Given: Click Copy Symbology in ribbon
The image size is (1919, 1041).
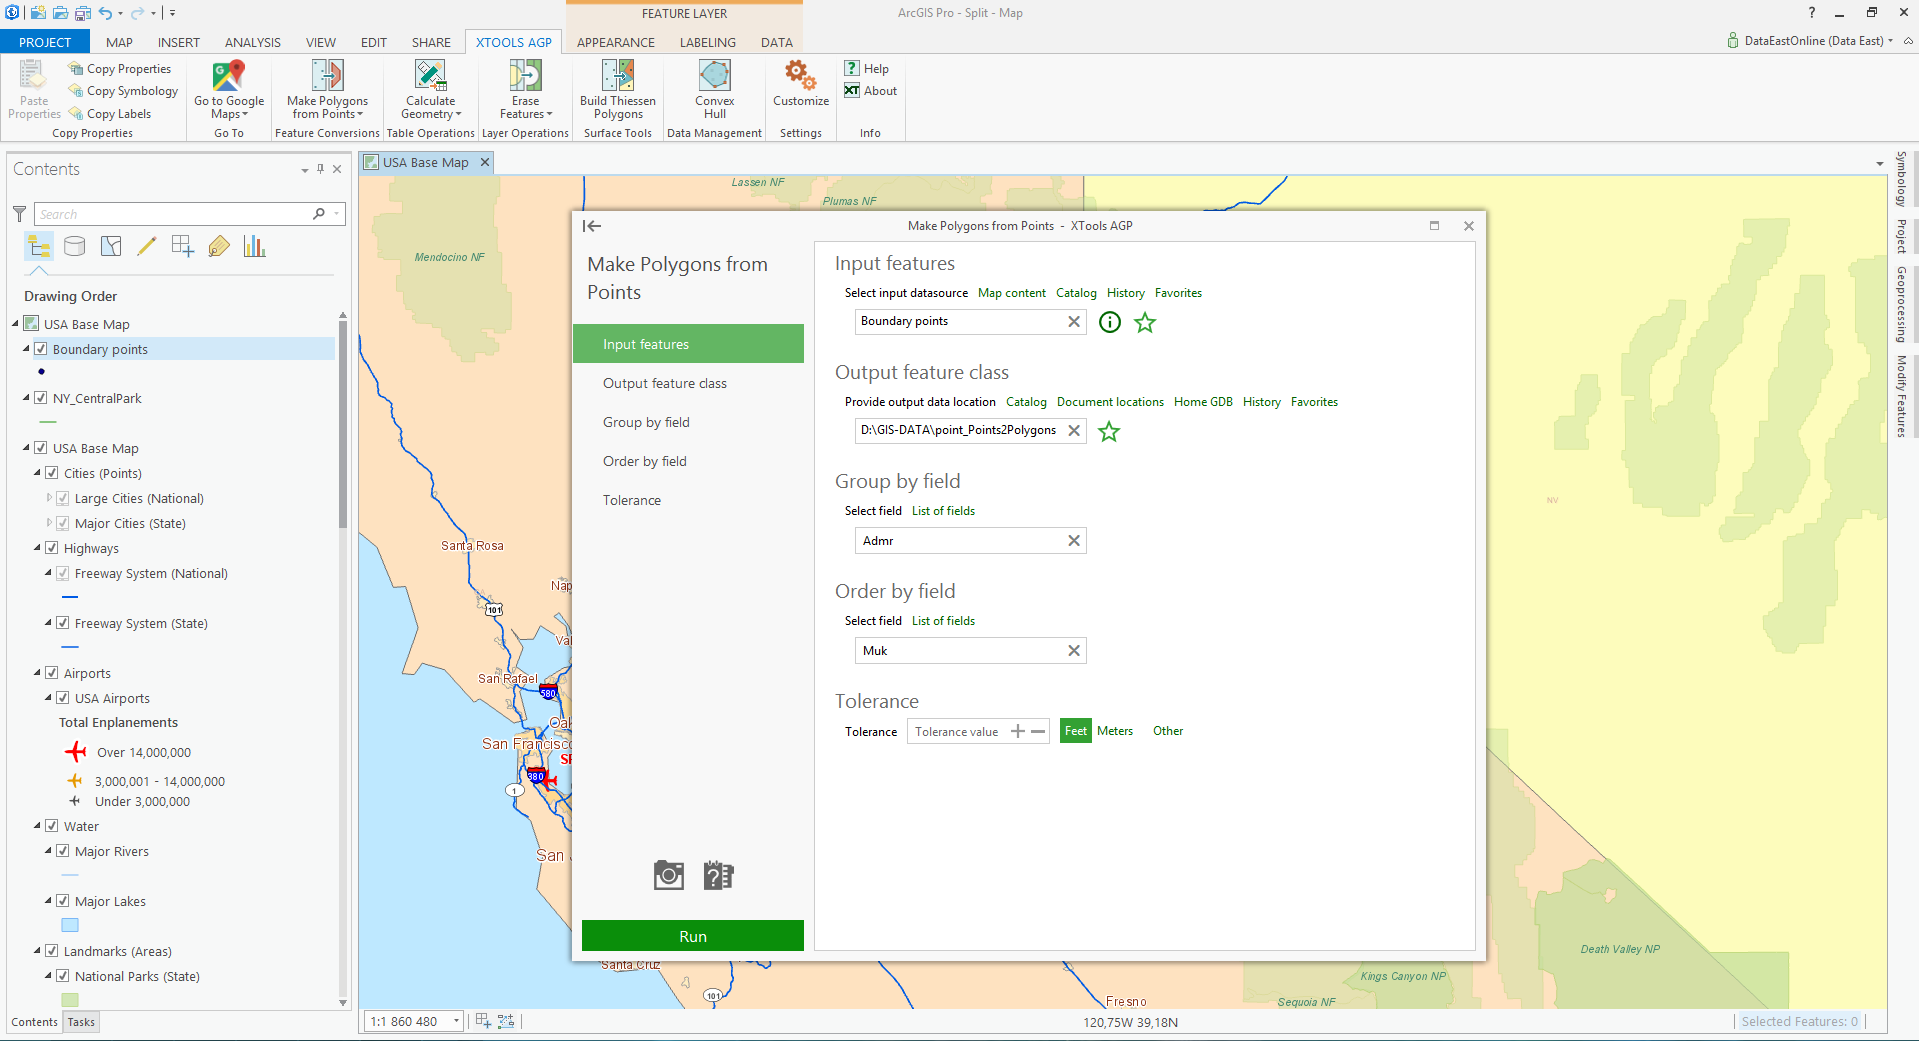Looking at the screenshot, I should click(x=123, y=90).
